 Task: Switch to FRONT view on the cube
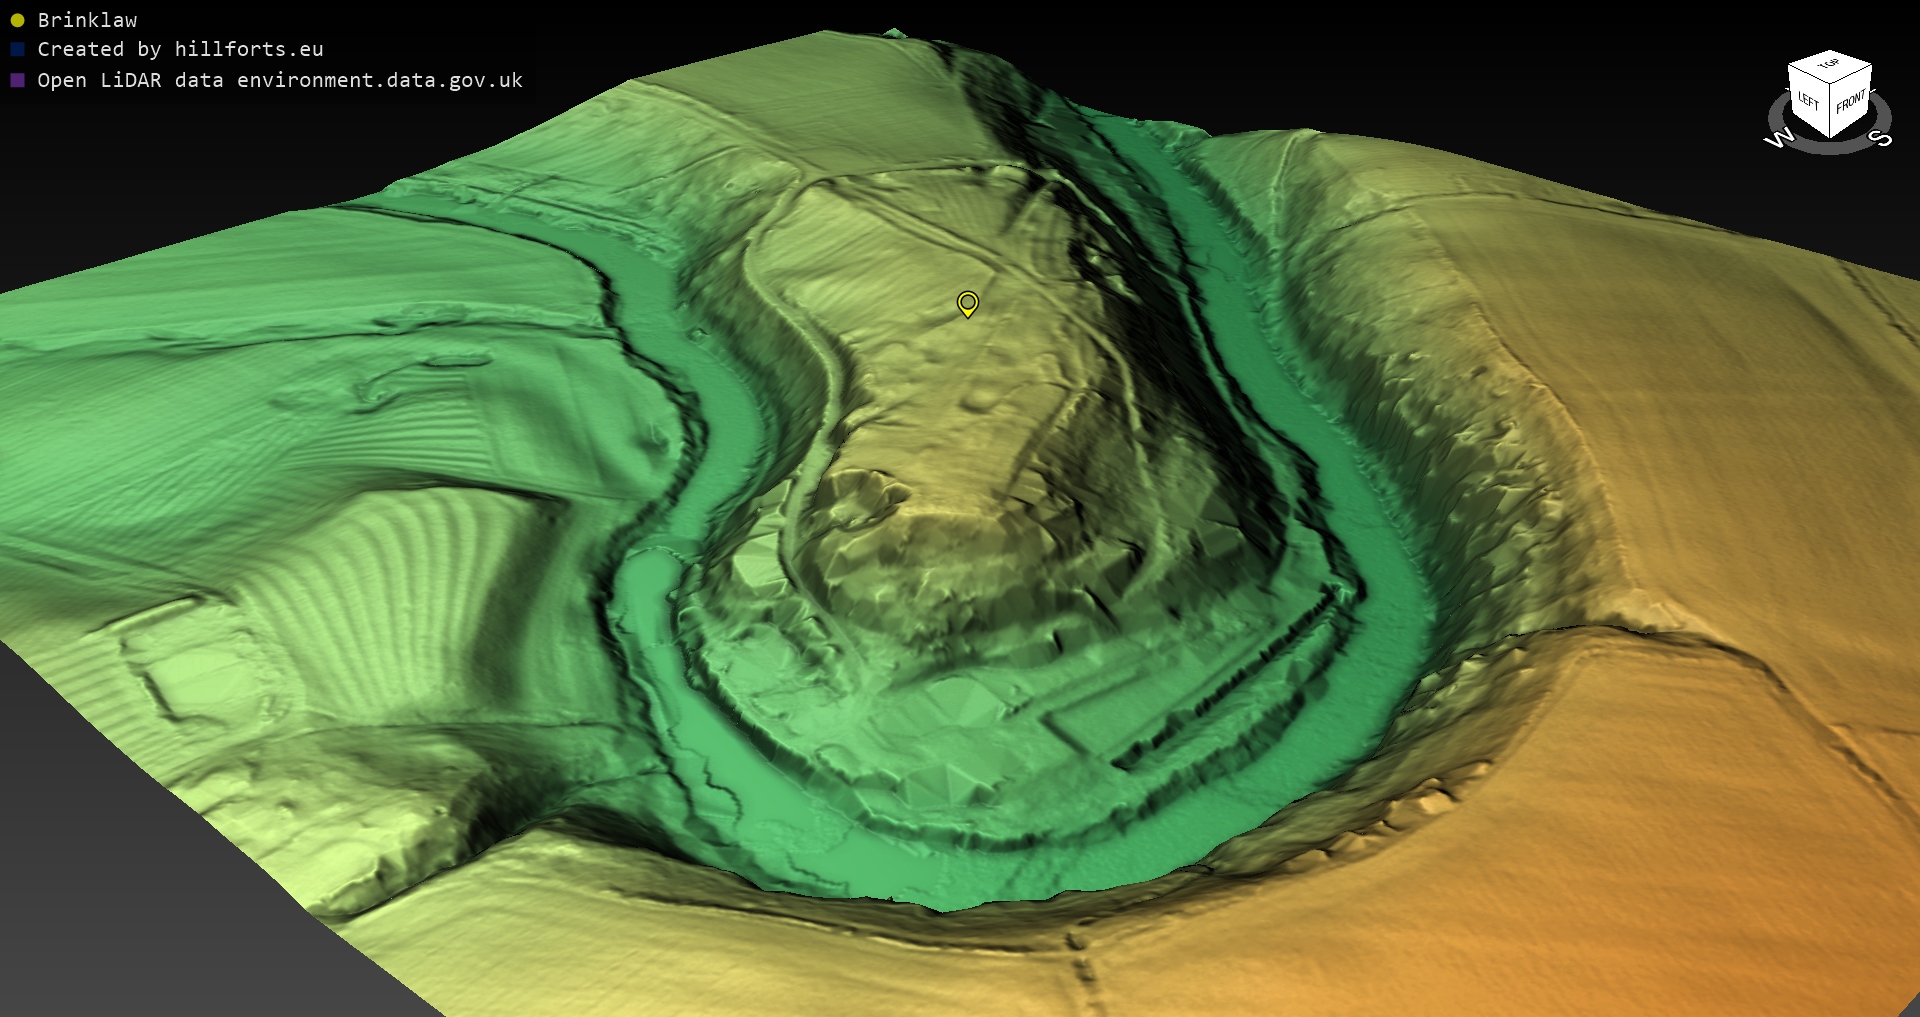[1851, 103]
